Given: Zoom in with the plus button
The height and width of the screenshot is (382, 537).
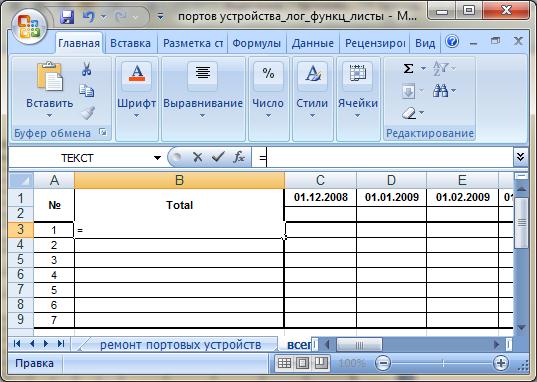Looking at the screenshot, I should click(501, 363).
